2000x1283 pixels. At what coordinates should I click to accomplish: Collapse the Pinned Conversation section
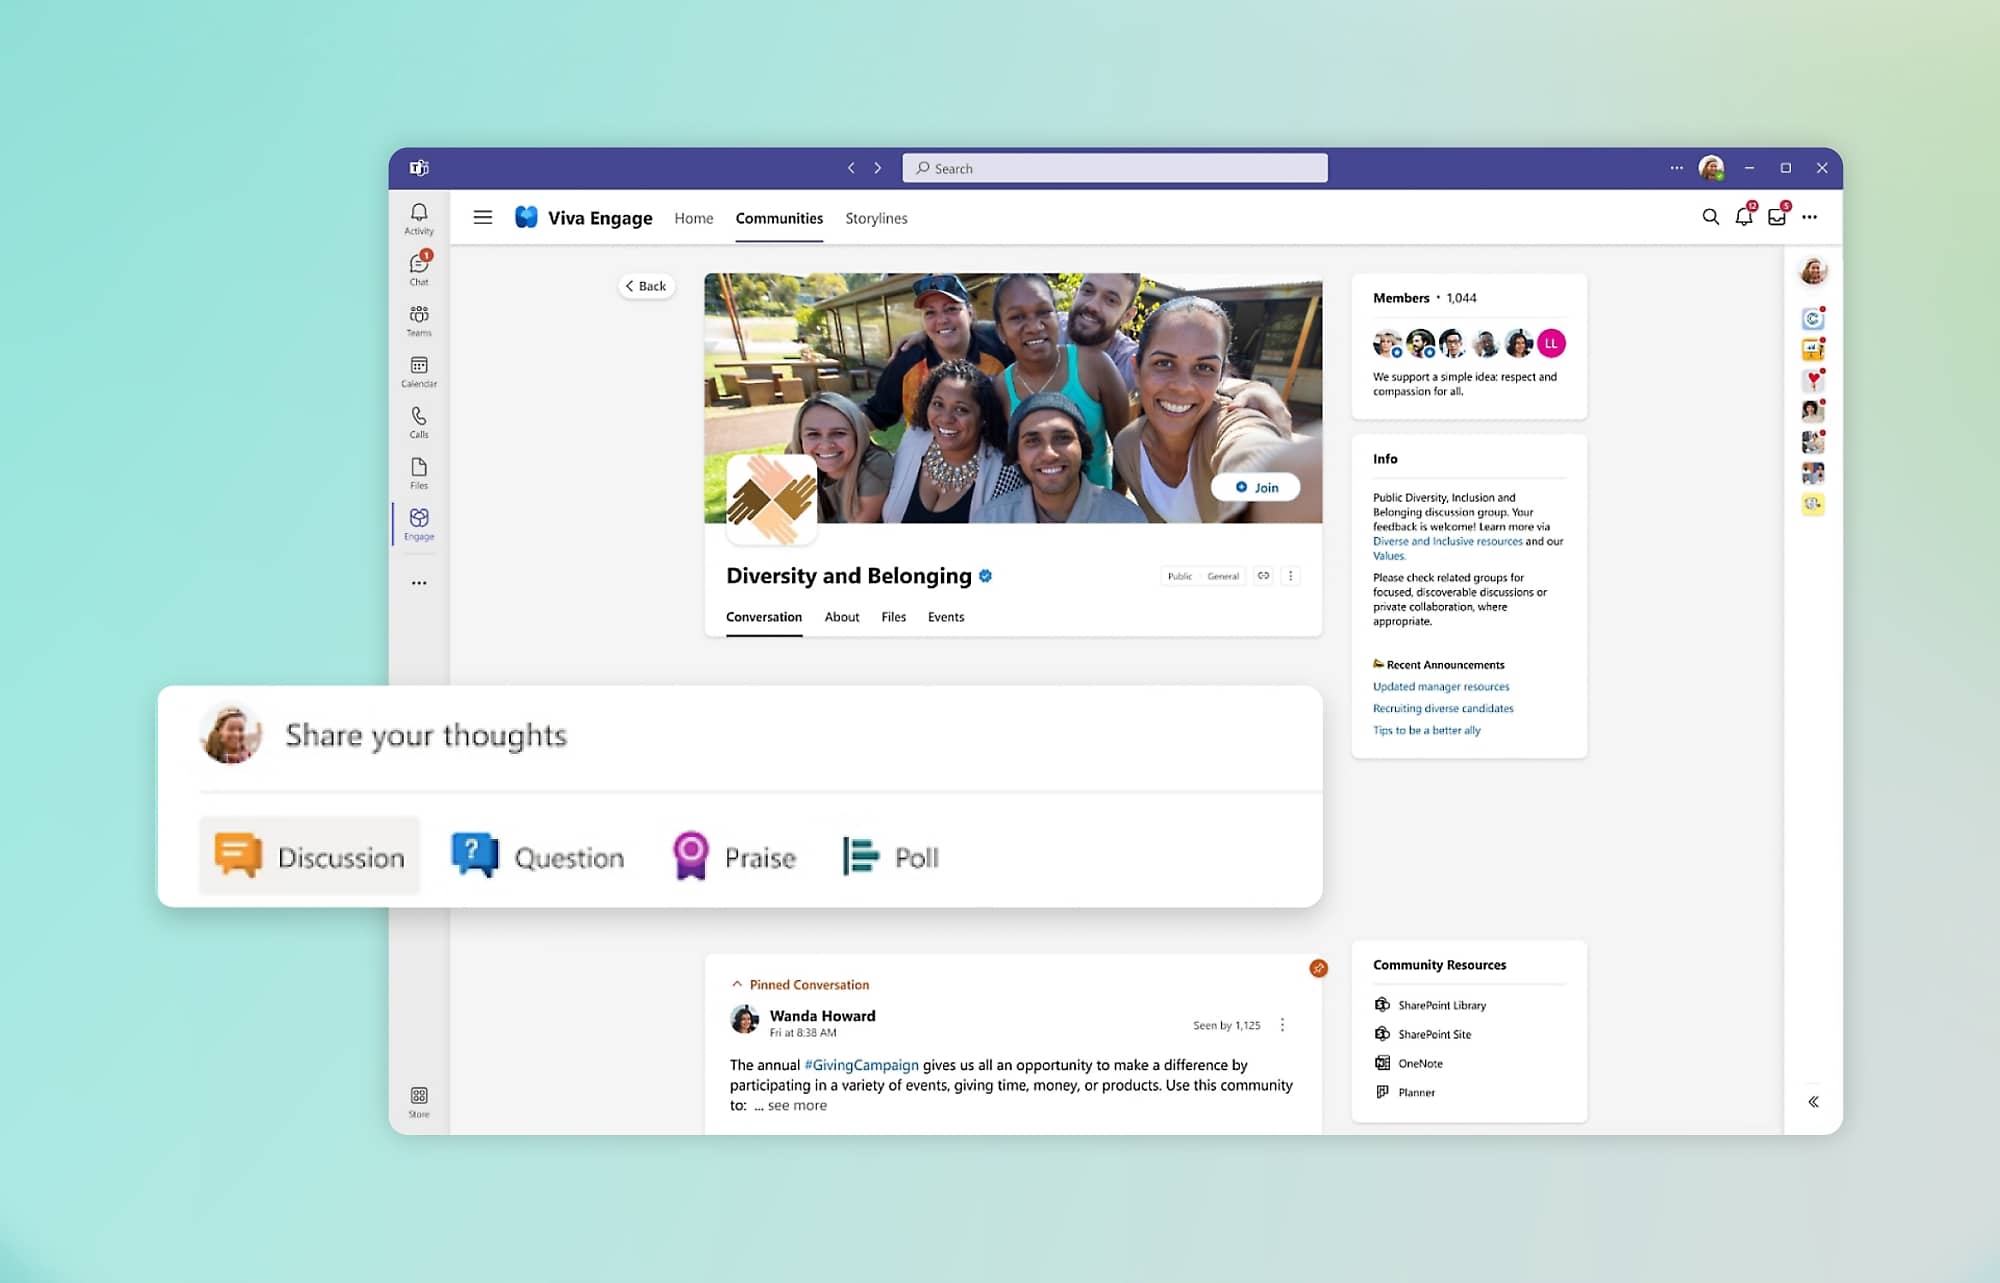coord(737,984)
